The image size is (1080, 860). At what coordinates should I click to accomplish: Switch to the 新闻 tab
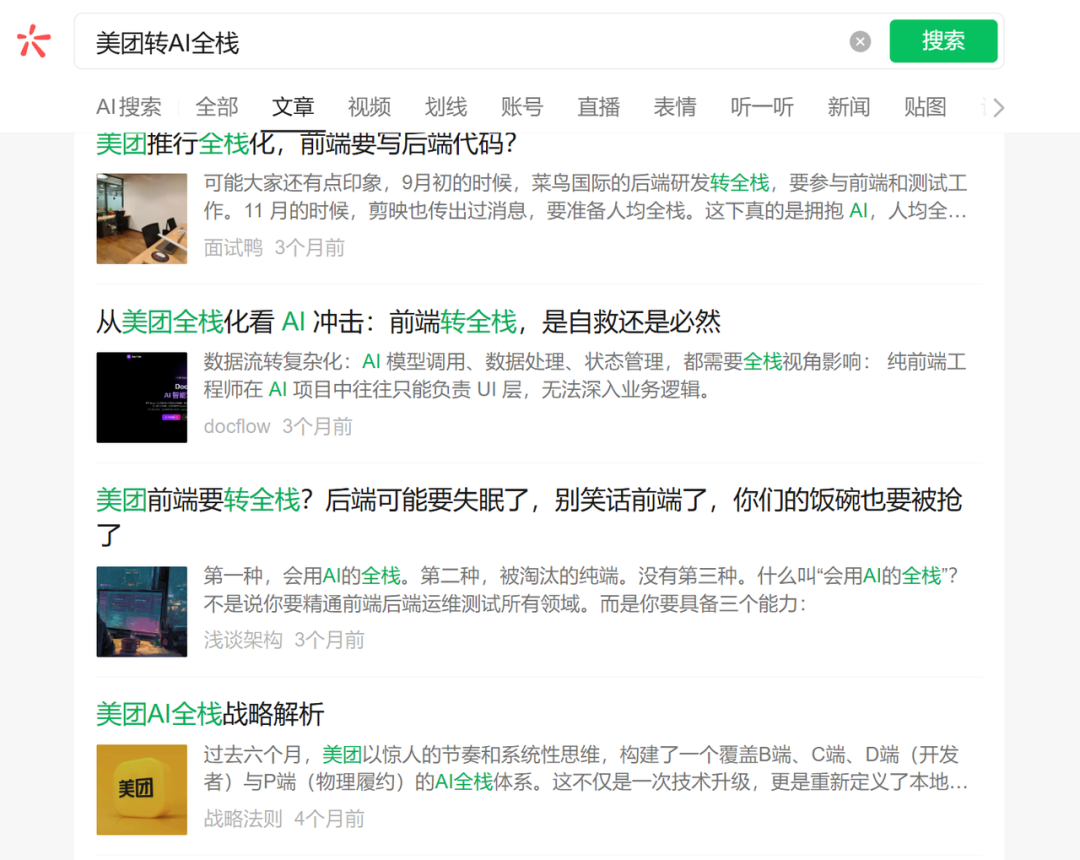point(849,107)
